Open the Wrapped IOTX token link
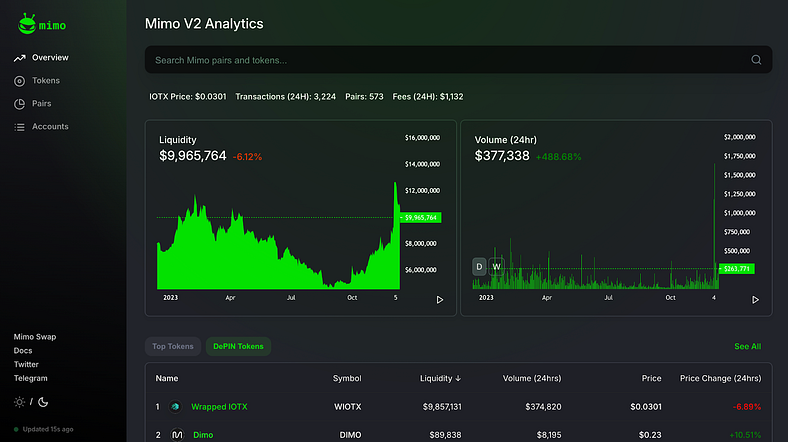Screen dimensions: 788x442 [x=219, y=407]
